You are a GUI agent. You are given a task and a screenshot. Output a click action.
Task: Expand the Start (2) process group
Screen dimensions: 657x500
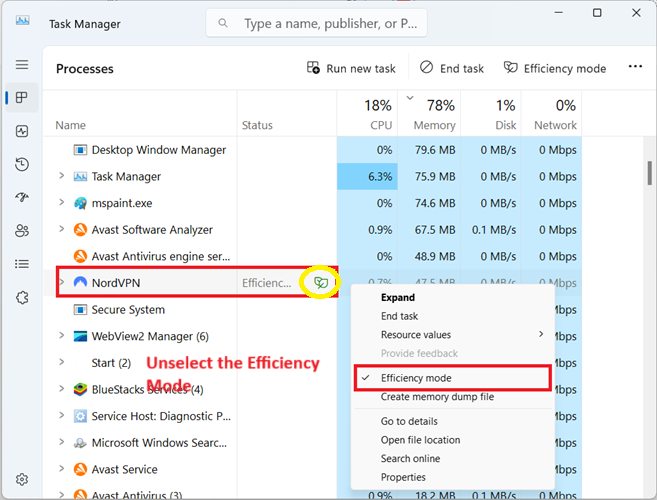(x=62, y=362)
